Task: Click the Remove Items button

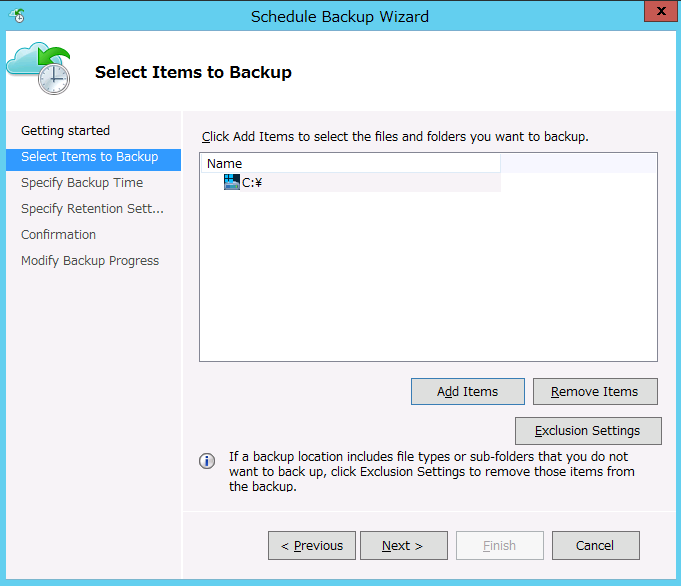Action: point(594,391)
